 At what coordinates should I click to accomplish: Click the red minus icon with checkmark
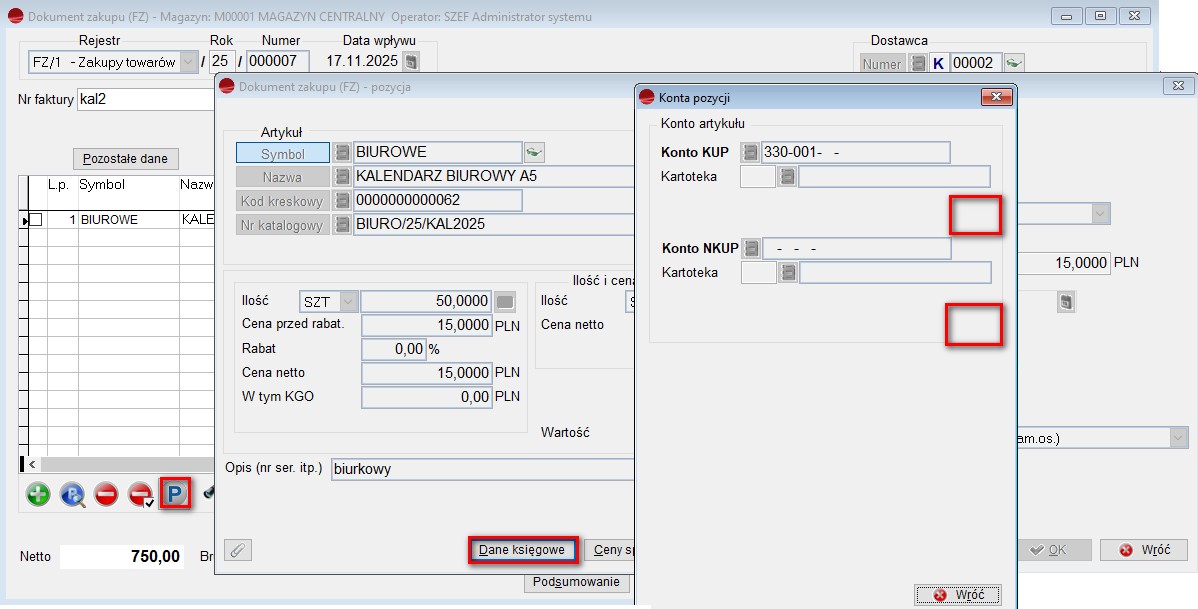(x=140, y=494)
